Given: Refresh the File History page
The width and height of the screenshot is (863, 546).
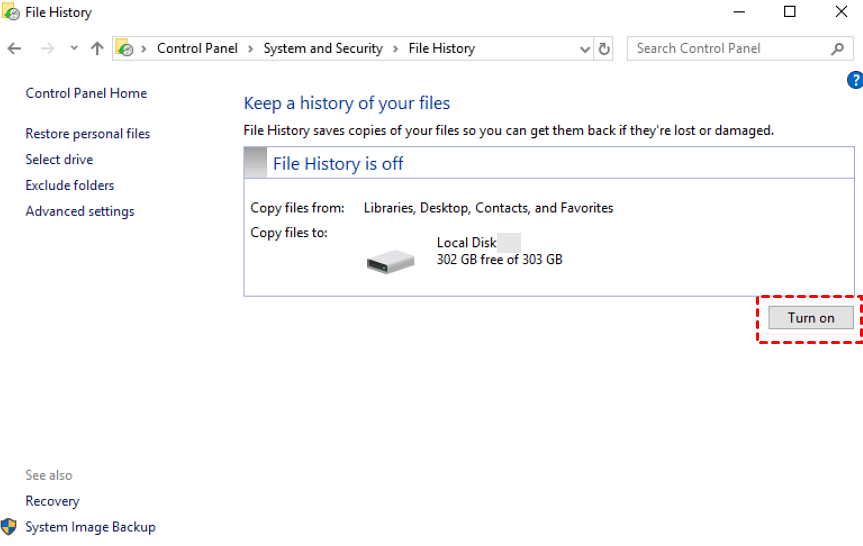Looking at the screenshot, I should pyautogui.click(x=604, y=48).
